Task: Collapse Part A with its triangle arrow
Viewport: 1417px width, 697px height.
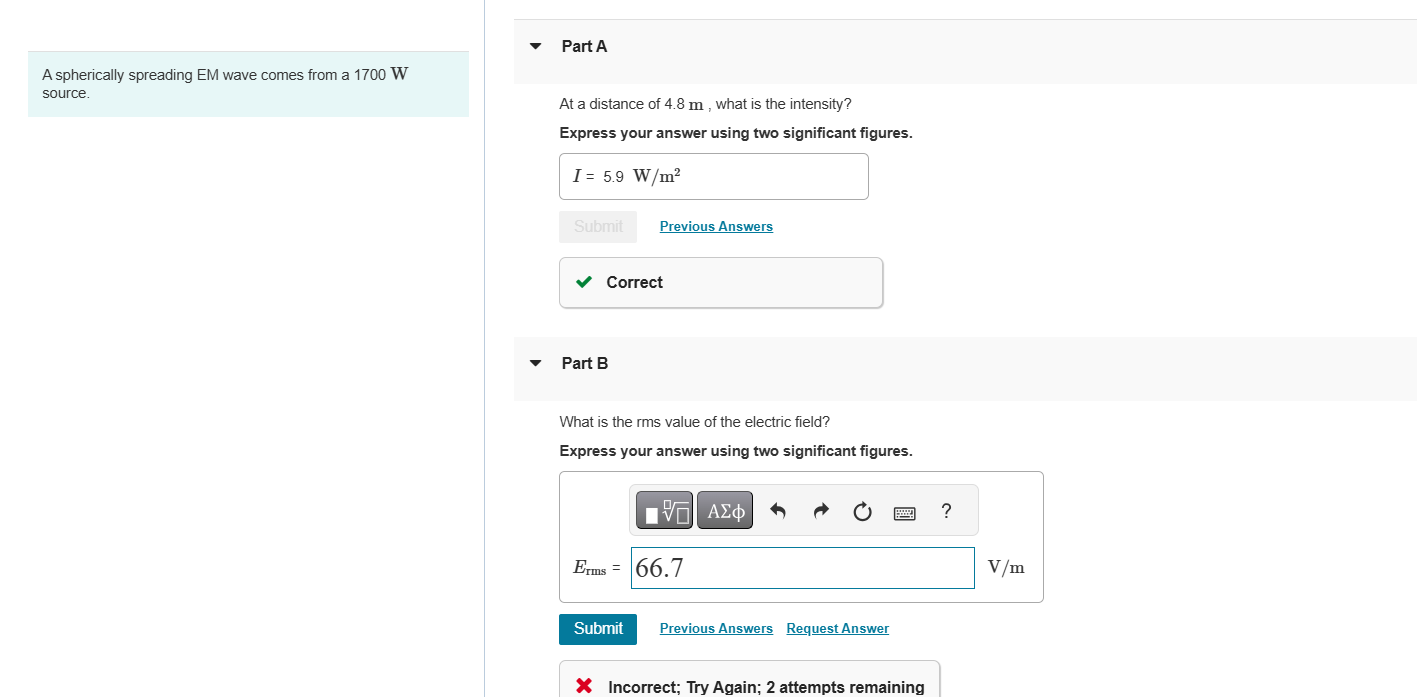Action: (x=536, y=46)
